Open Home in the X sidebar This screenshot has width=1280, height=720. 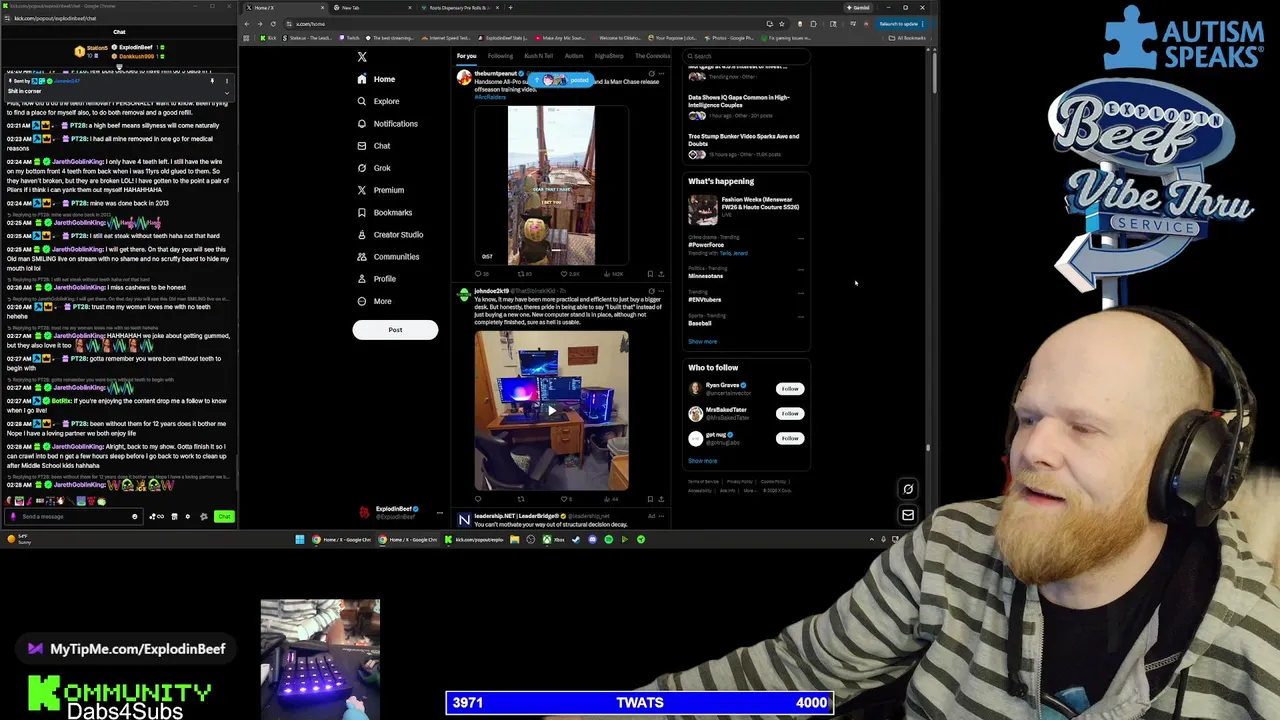(x=376, y=79)
